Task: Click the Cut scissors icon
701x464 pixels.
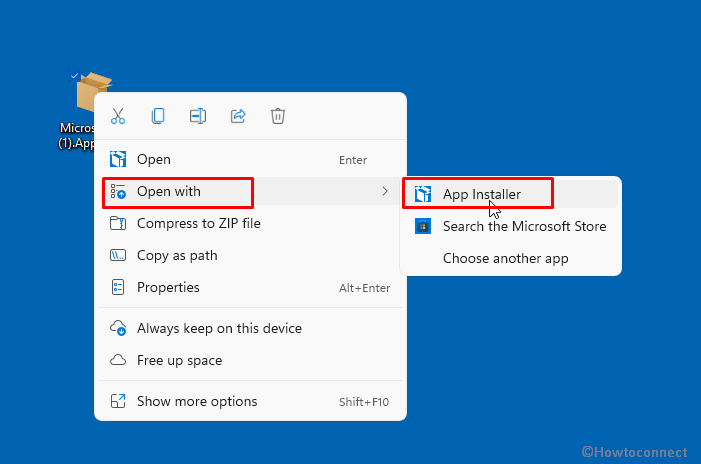Action: (118, 116)
